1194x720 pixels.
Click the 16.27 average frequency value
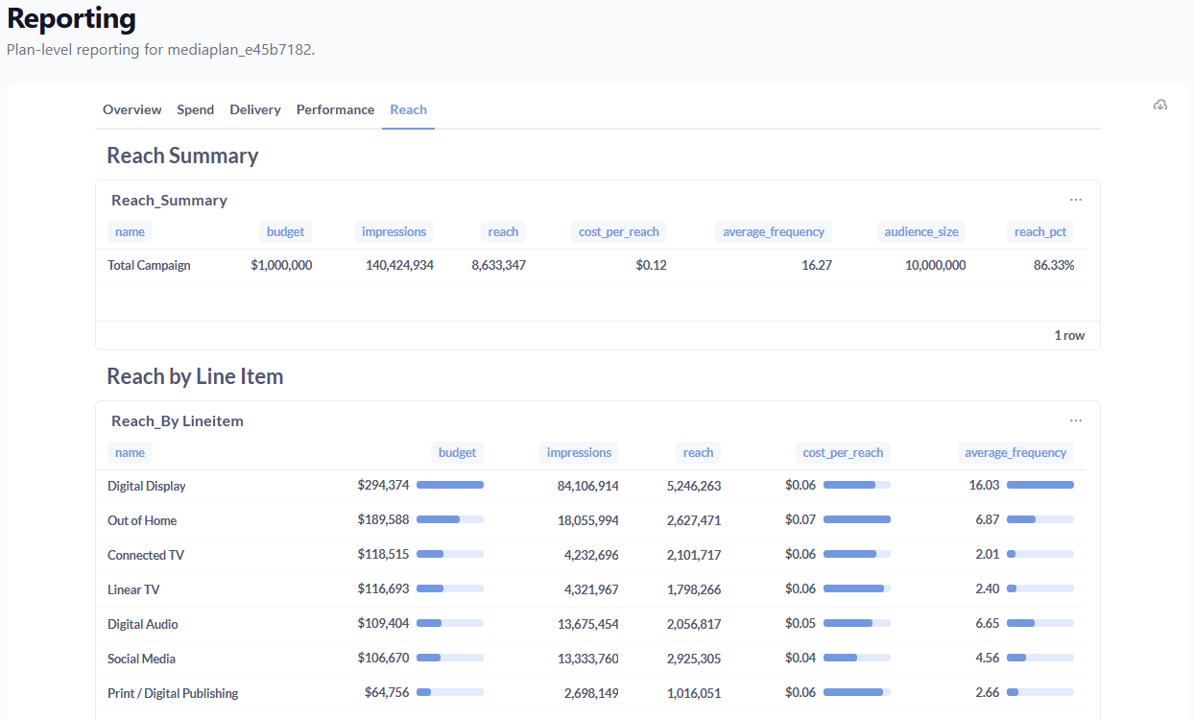[x=816, y=265]
